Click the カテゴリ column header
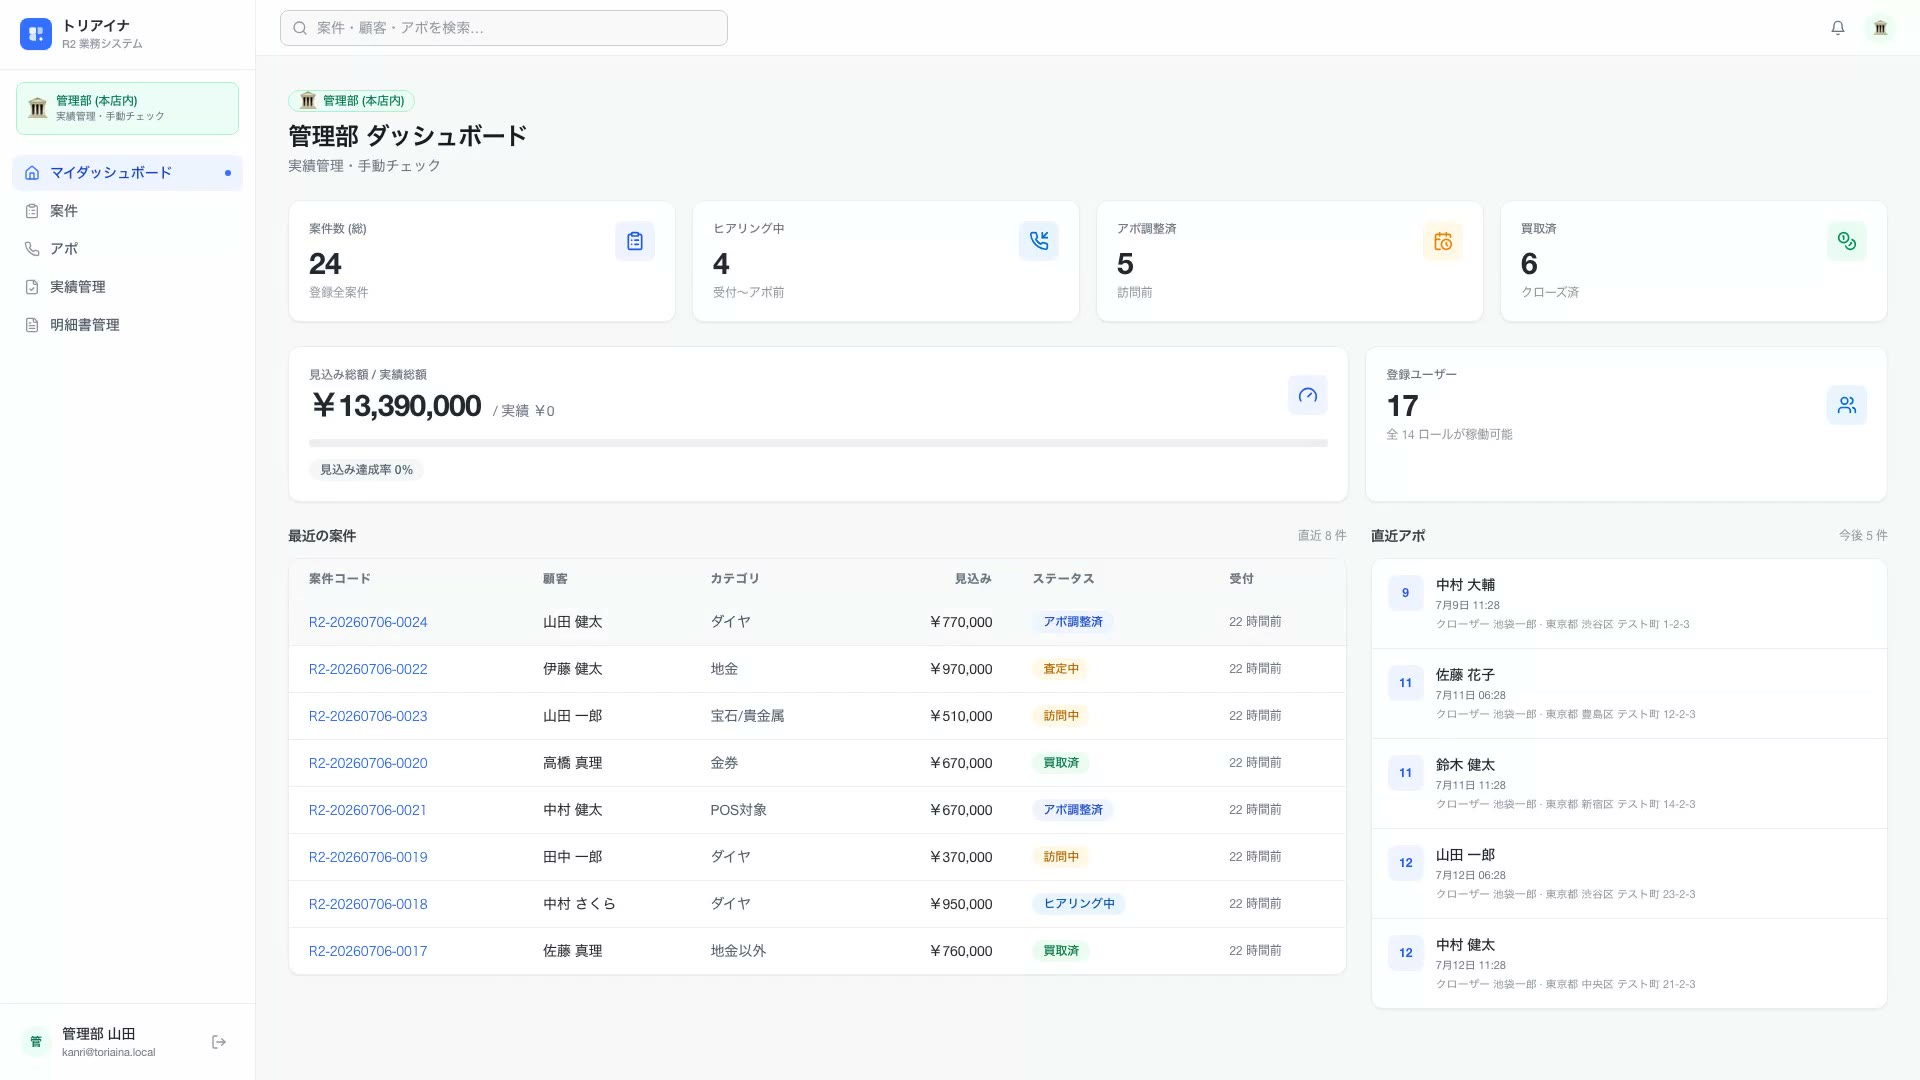The width and height of the screenshot is (1920, 1080). pos(734,579)
